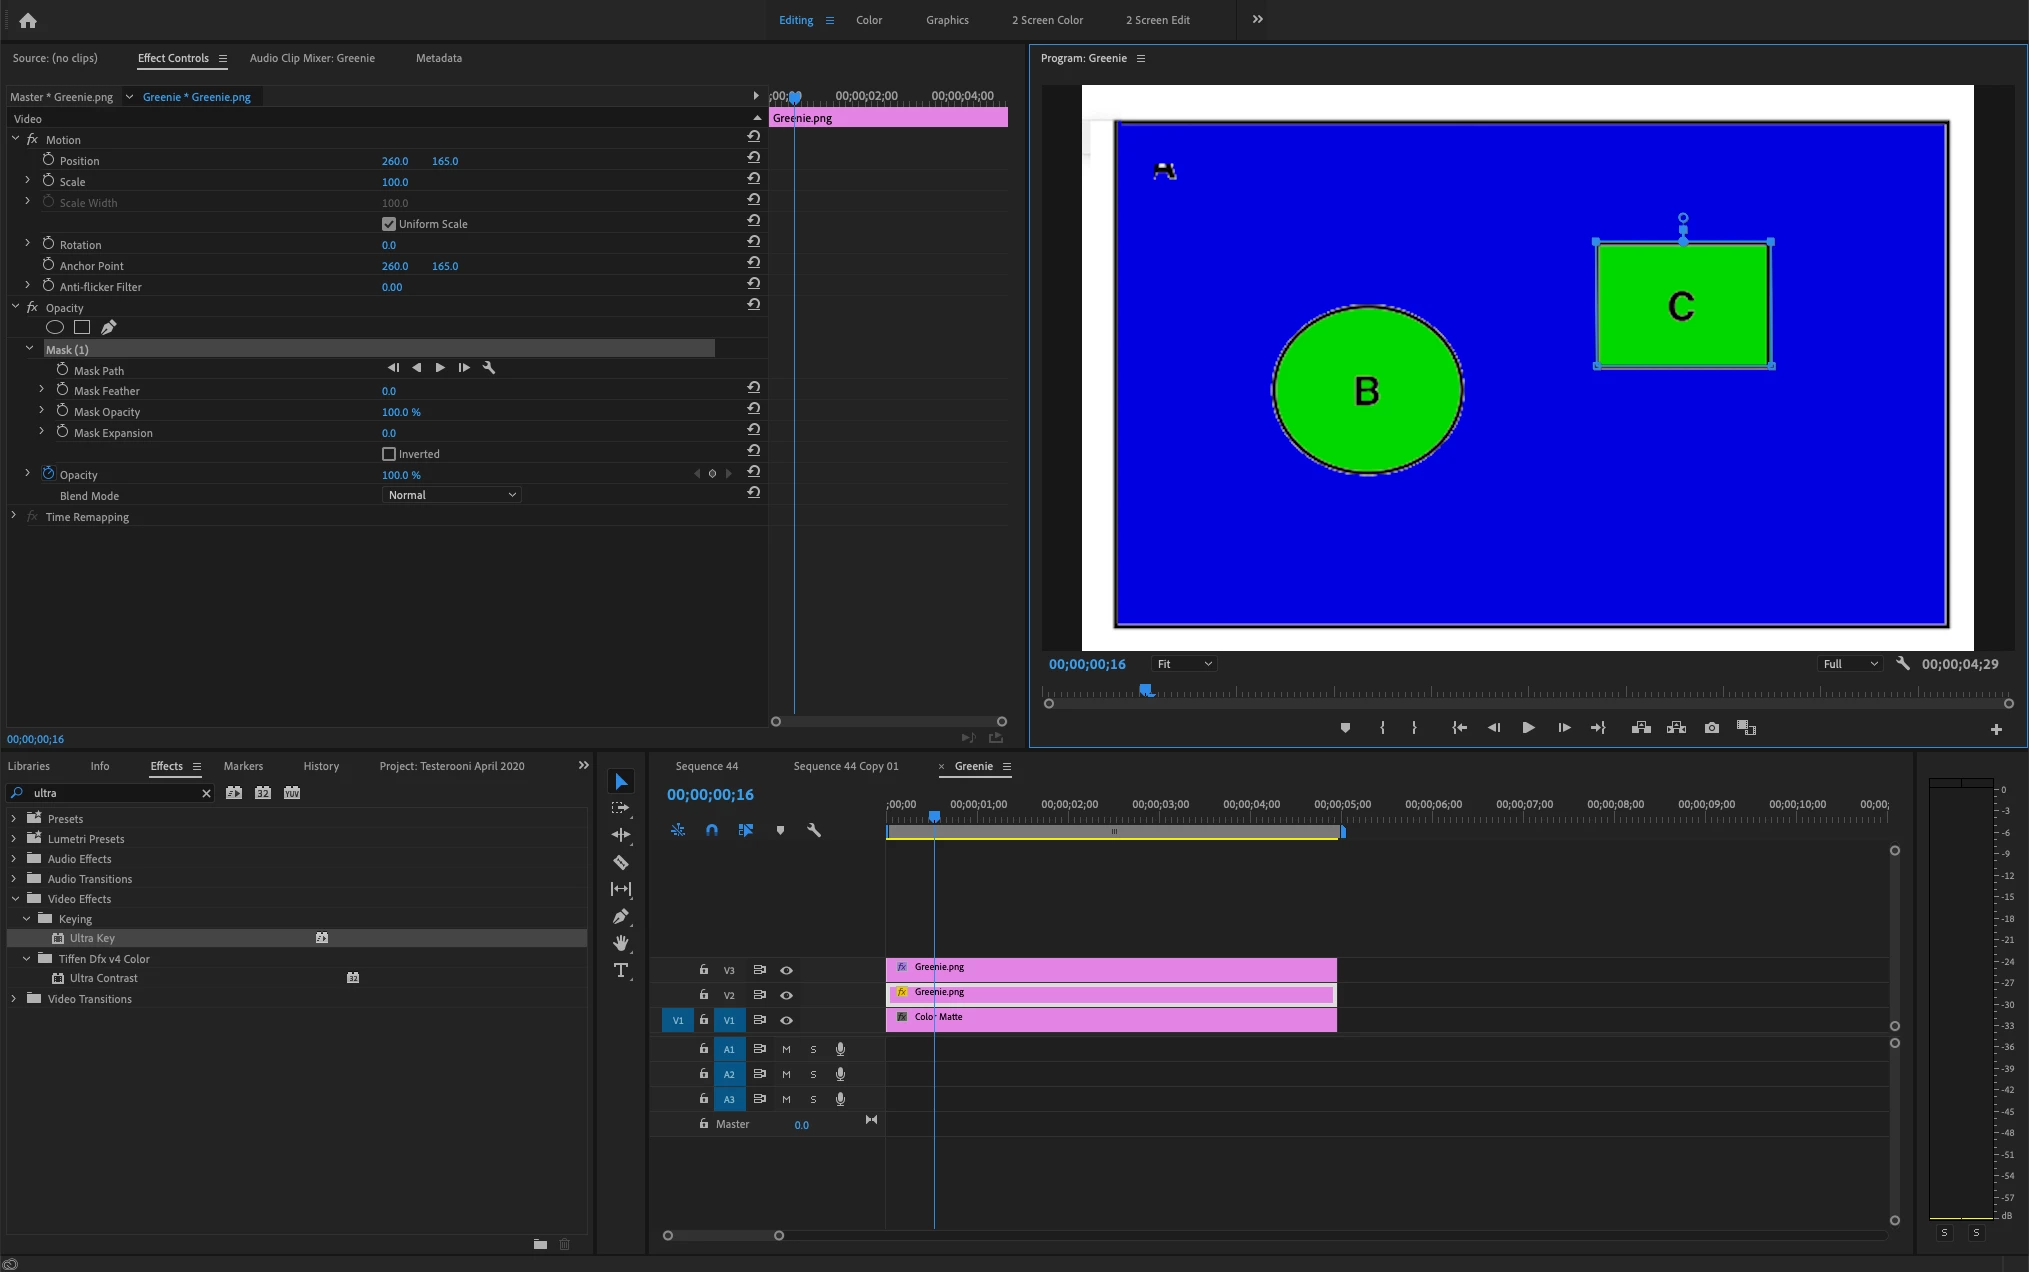The image size is (2029, 1272).
Task: Open the Sequence 44 timeline tab
Action: point(706,766)
